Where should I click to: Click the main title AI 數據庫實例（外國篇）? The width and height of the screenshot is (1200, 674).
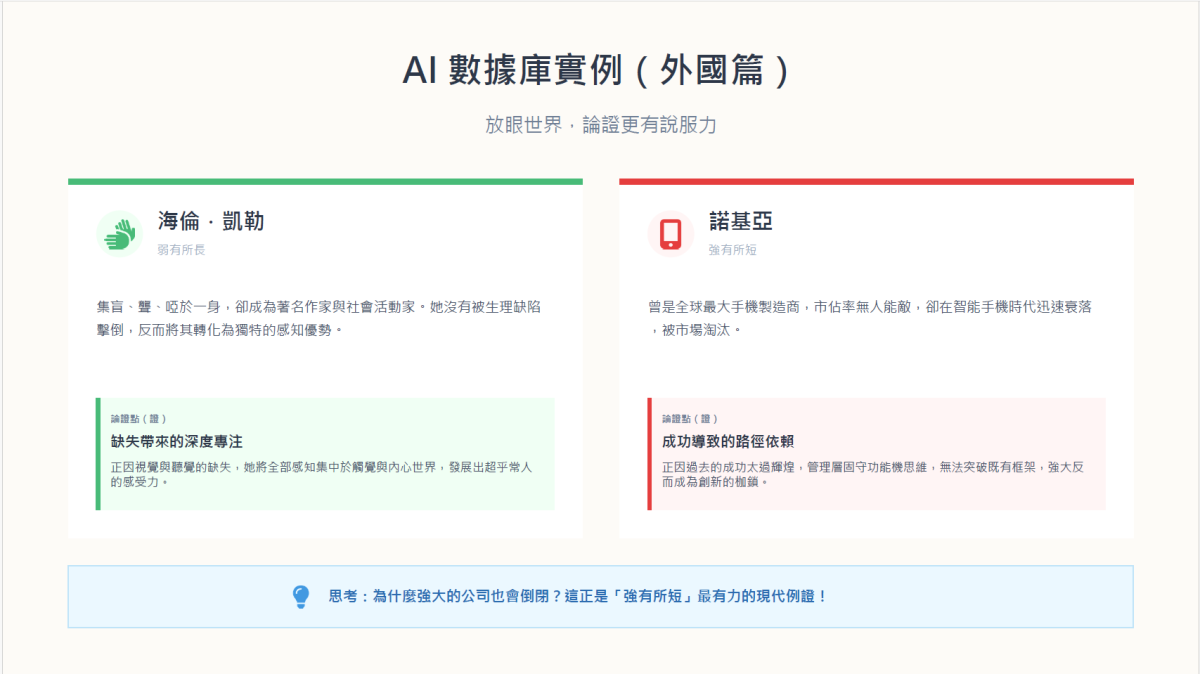tap(600, 71)
